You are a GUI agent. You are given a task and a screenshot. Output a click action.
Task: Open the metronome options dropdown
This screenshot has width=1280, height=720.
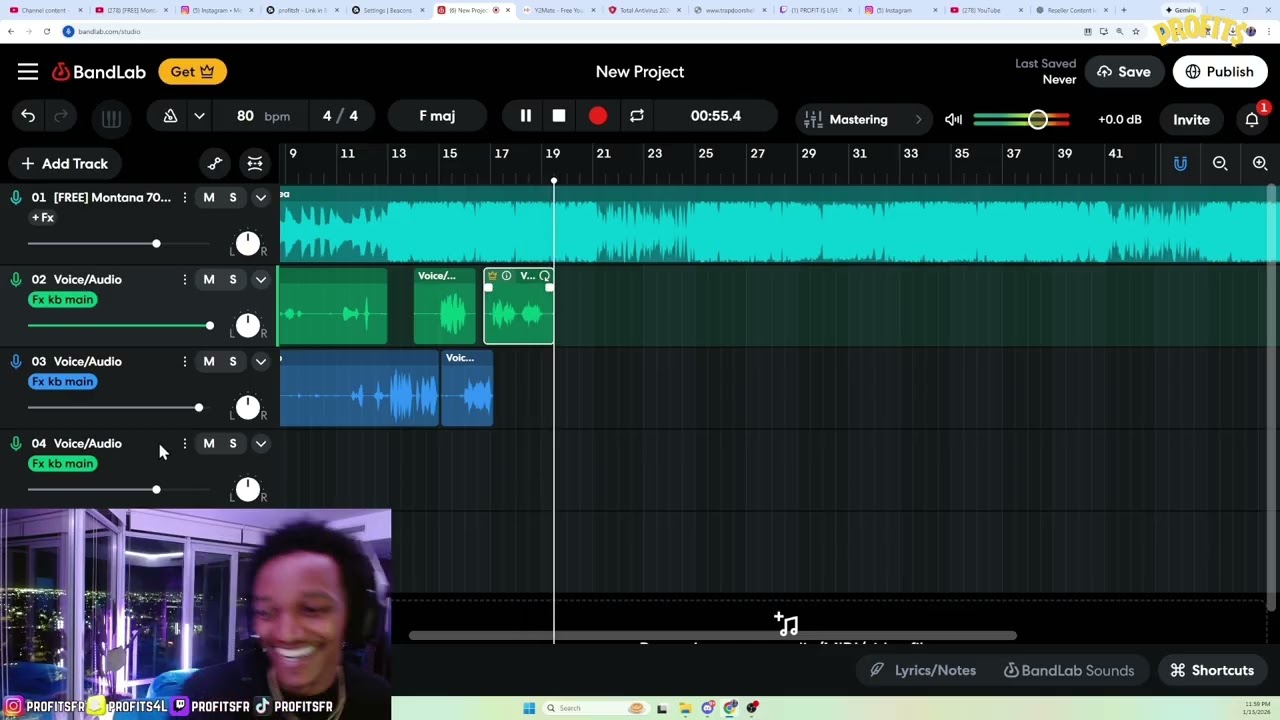[x=199, y=116]
